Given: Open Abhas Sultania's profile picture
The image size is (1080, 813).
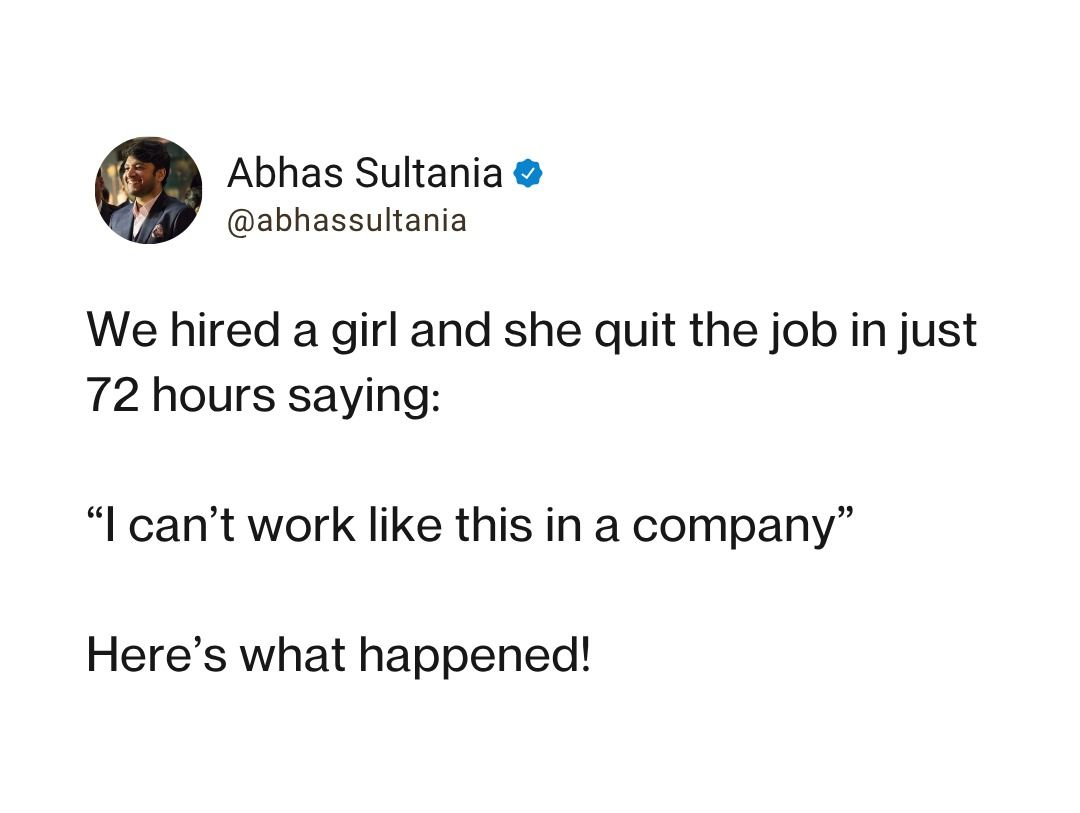Looking at the screenshot, I should 148,190.
